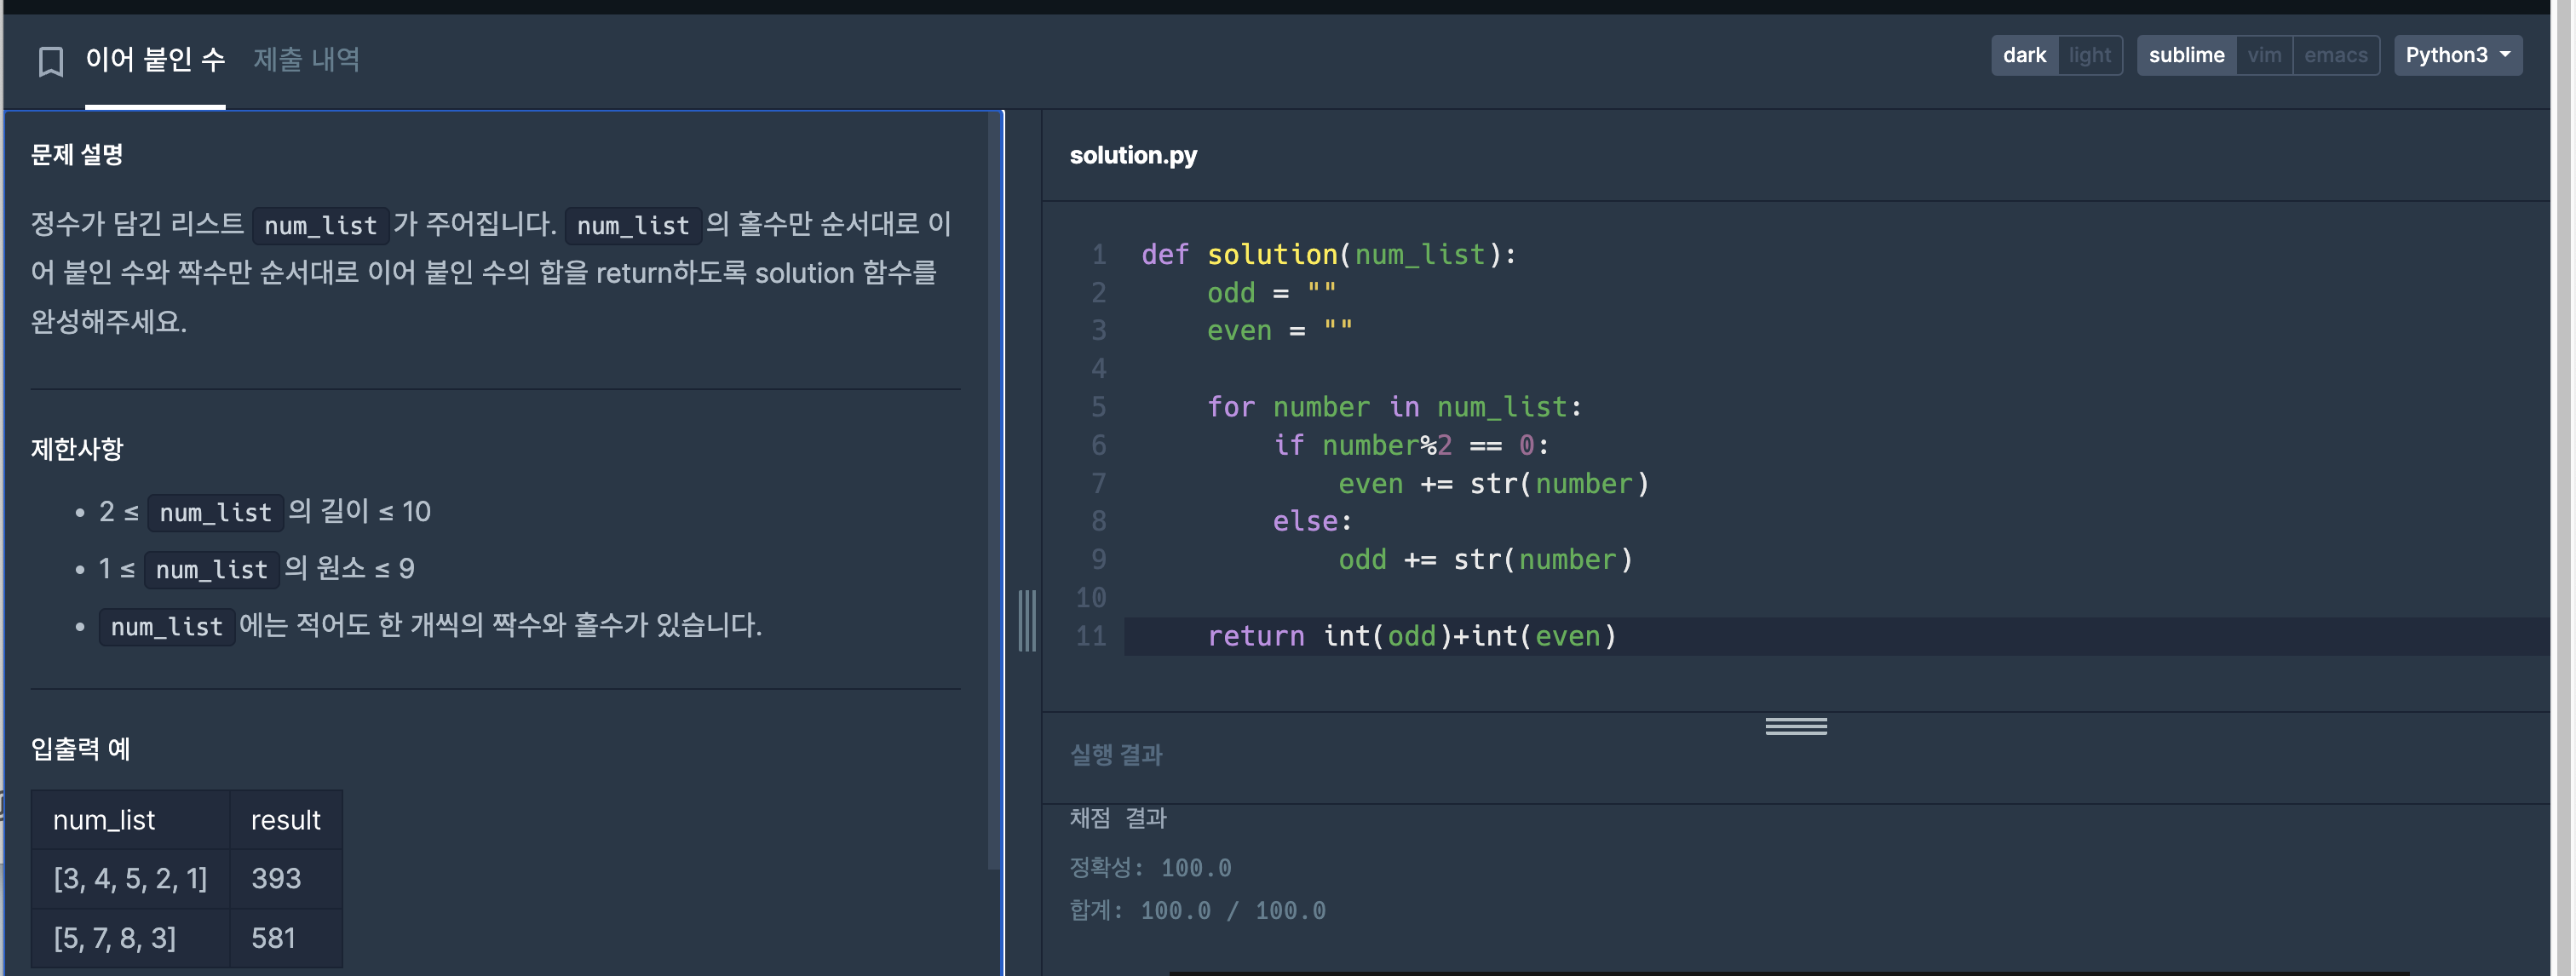Place cursor on the def solution line
2576x976 pixels.
pos(1327,254)
